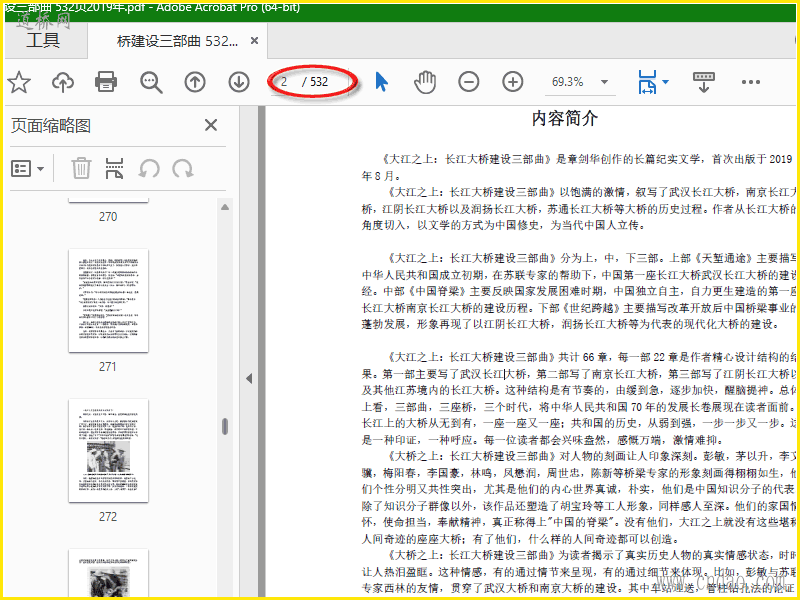Click the thumbnail label 271

point(108,367)
